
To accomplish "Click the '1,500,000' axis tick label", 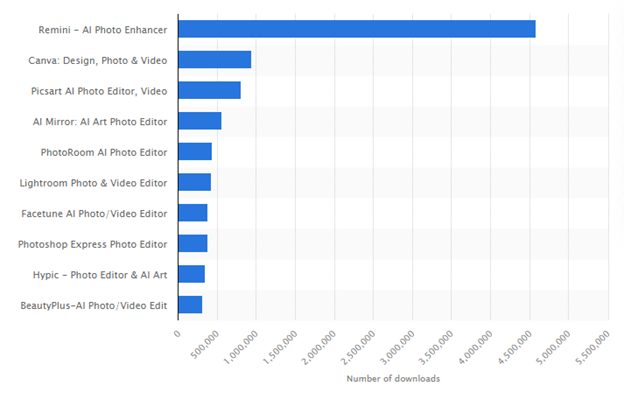I will pyautogui.click(x=280, y=347).
